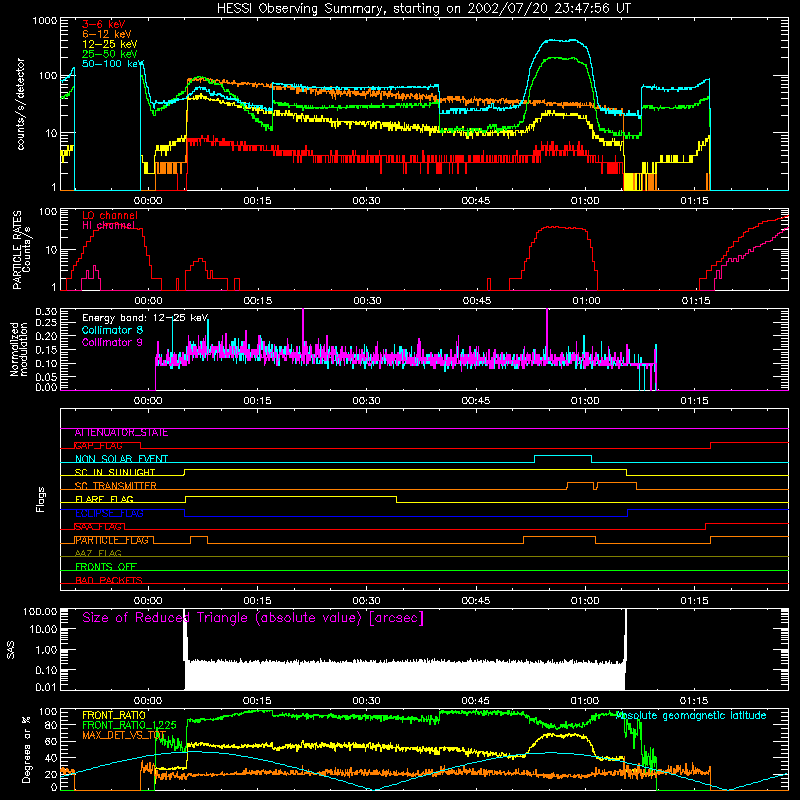The image size is (800, 800).
Task: Click the FRONT_RATIO_1225 legend label
Action: pyautogui.click(x=130, y=725)
